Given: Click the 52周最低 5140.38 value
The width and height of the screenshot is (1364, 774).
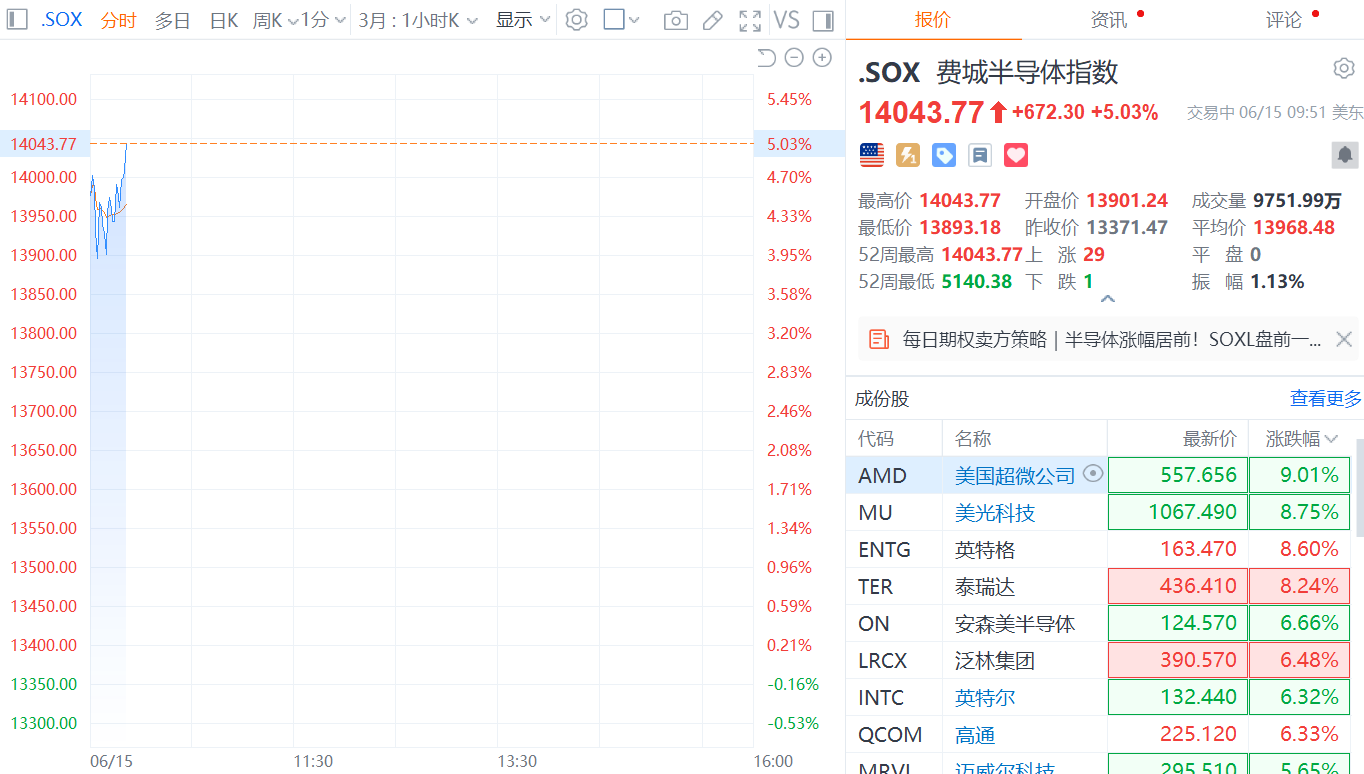Looking at the screenshot, I should [x=977, y=281].
